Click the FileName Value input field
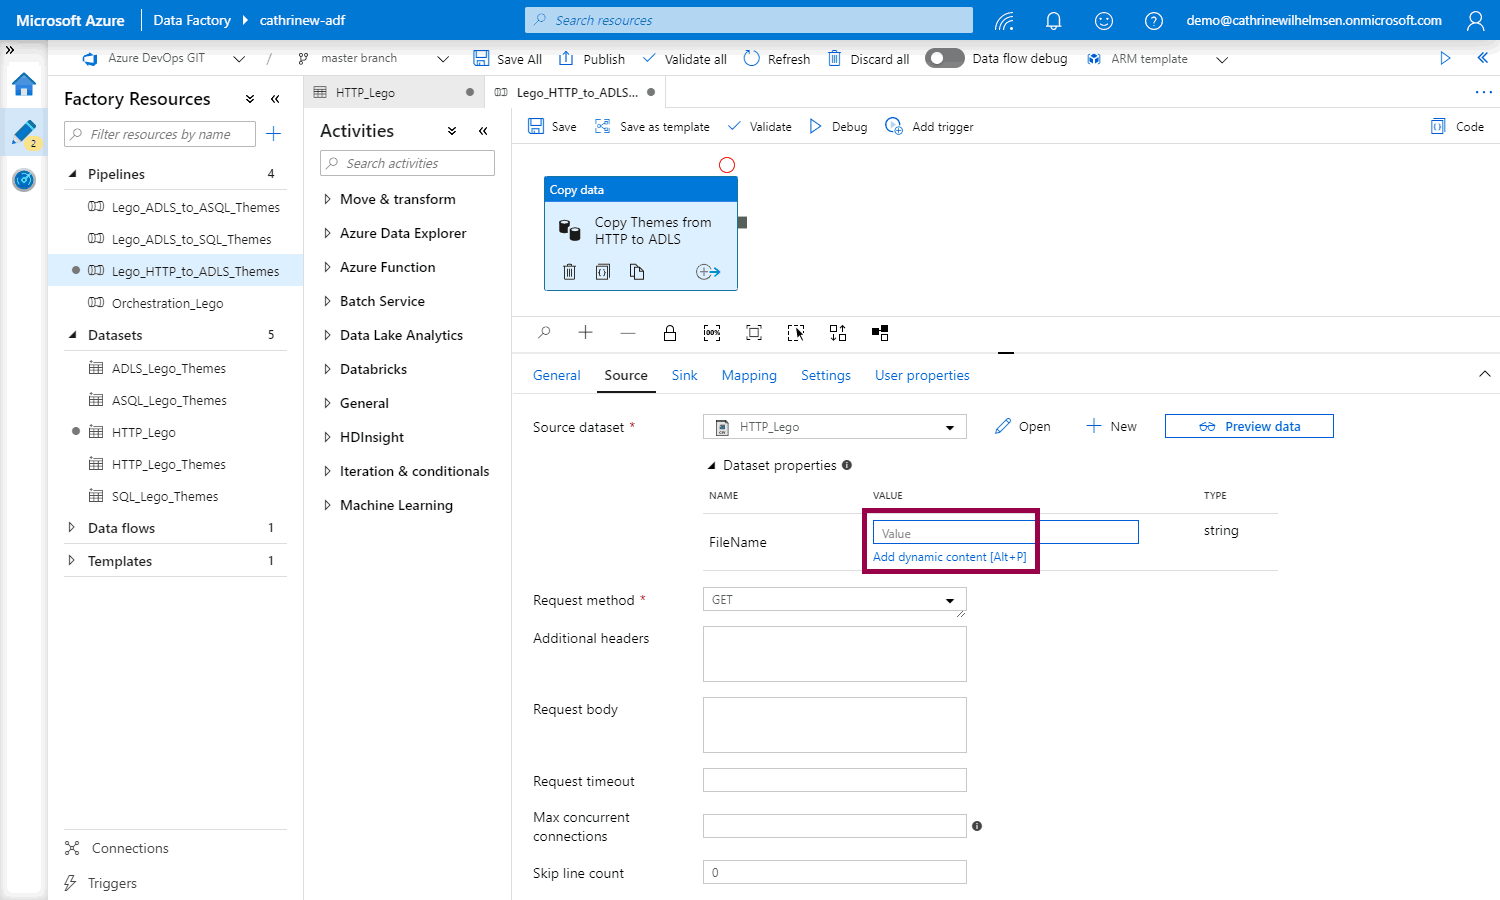 click(x=1005, y=533)
